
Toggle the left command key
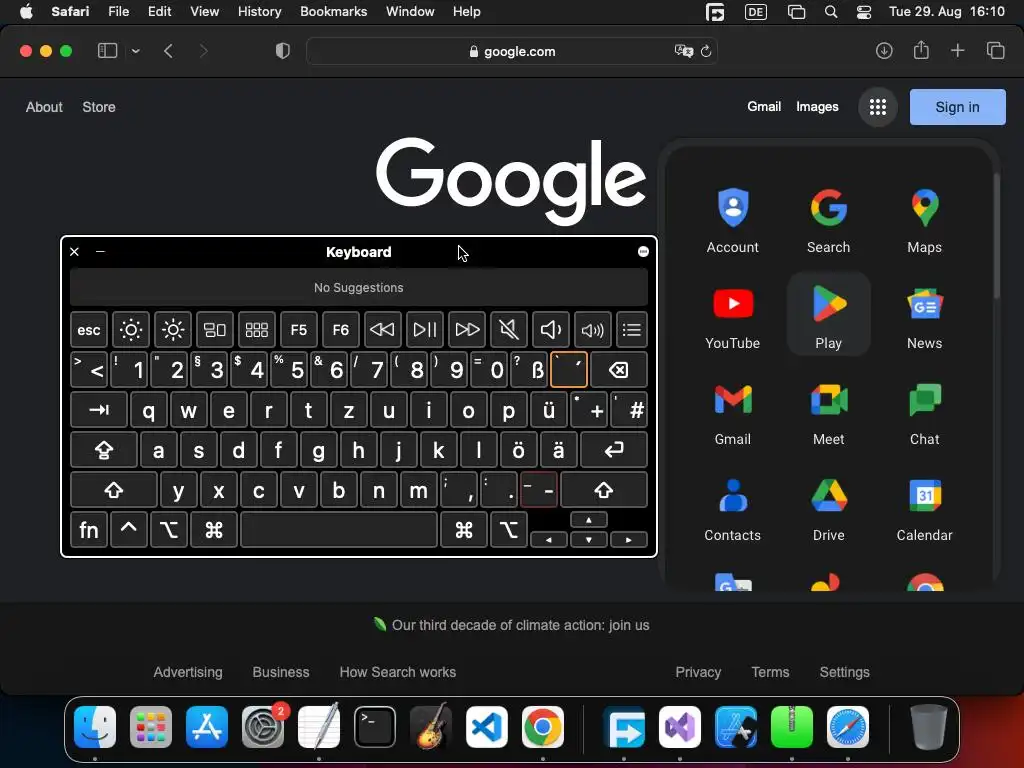point(214,530)
